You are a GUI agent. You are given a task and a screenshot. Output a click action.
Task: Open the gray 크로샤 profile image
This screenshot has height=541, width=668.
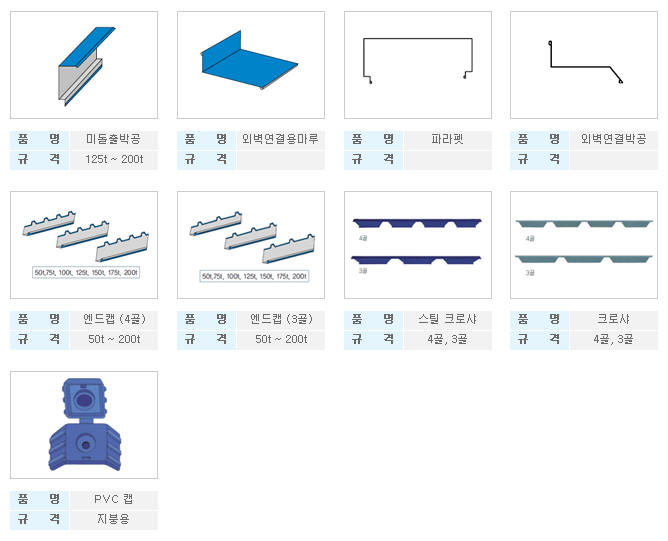(x=584, y=245)
